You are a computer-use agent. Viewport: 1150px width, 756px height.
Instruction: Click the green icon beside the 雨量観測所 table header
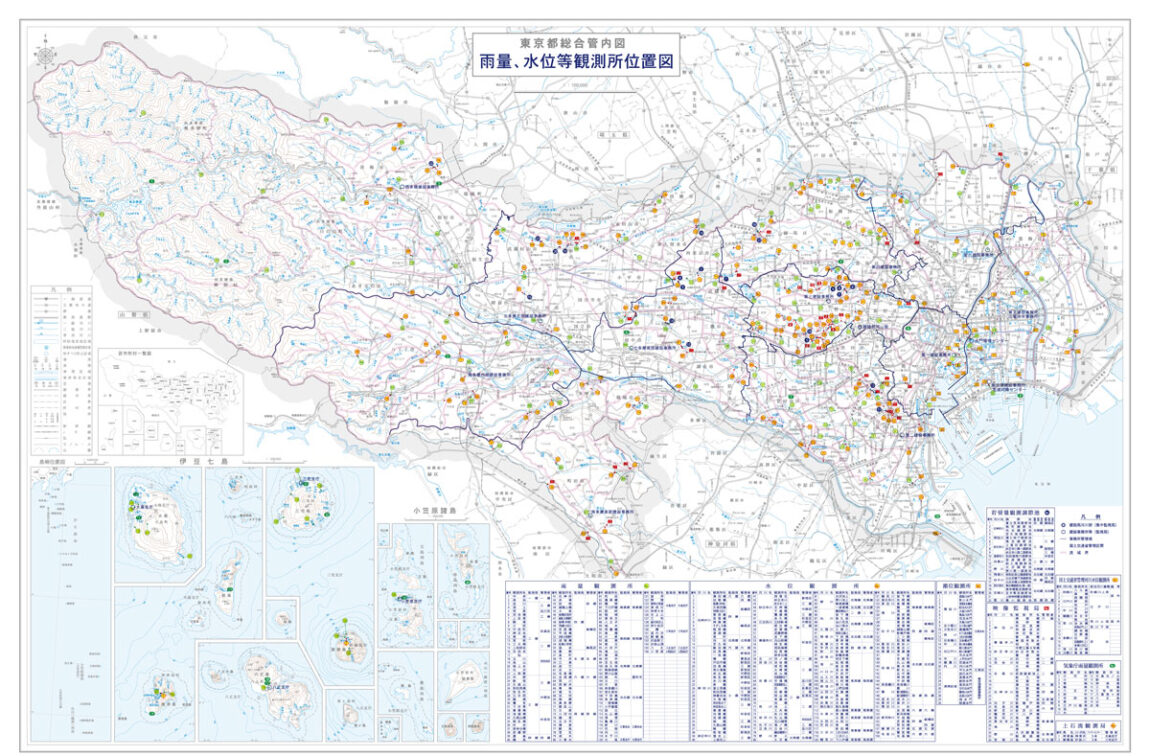click(x=646, y=586)
